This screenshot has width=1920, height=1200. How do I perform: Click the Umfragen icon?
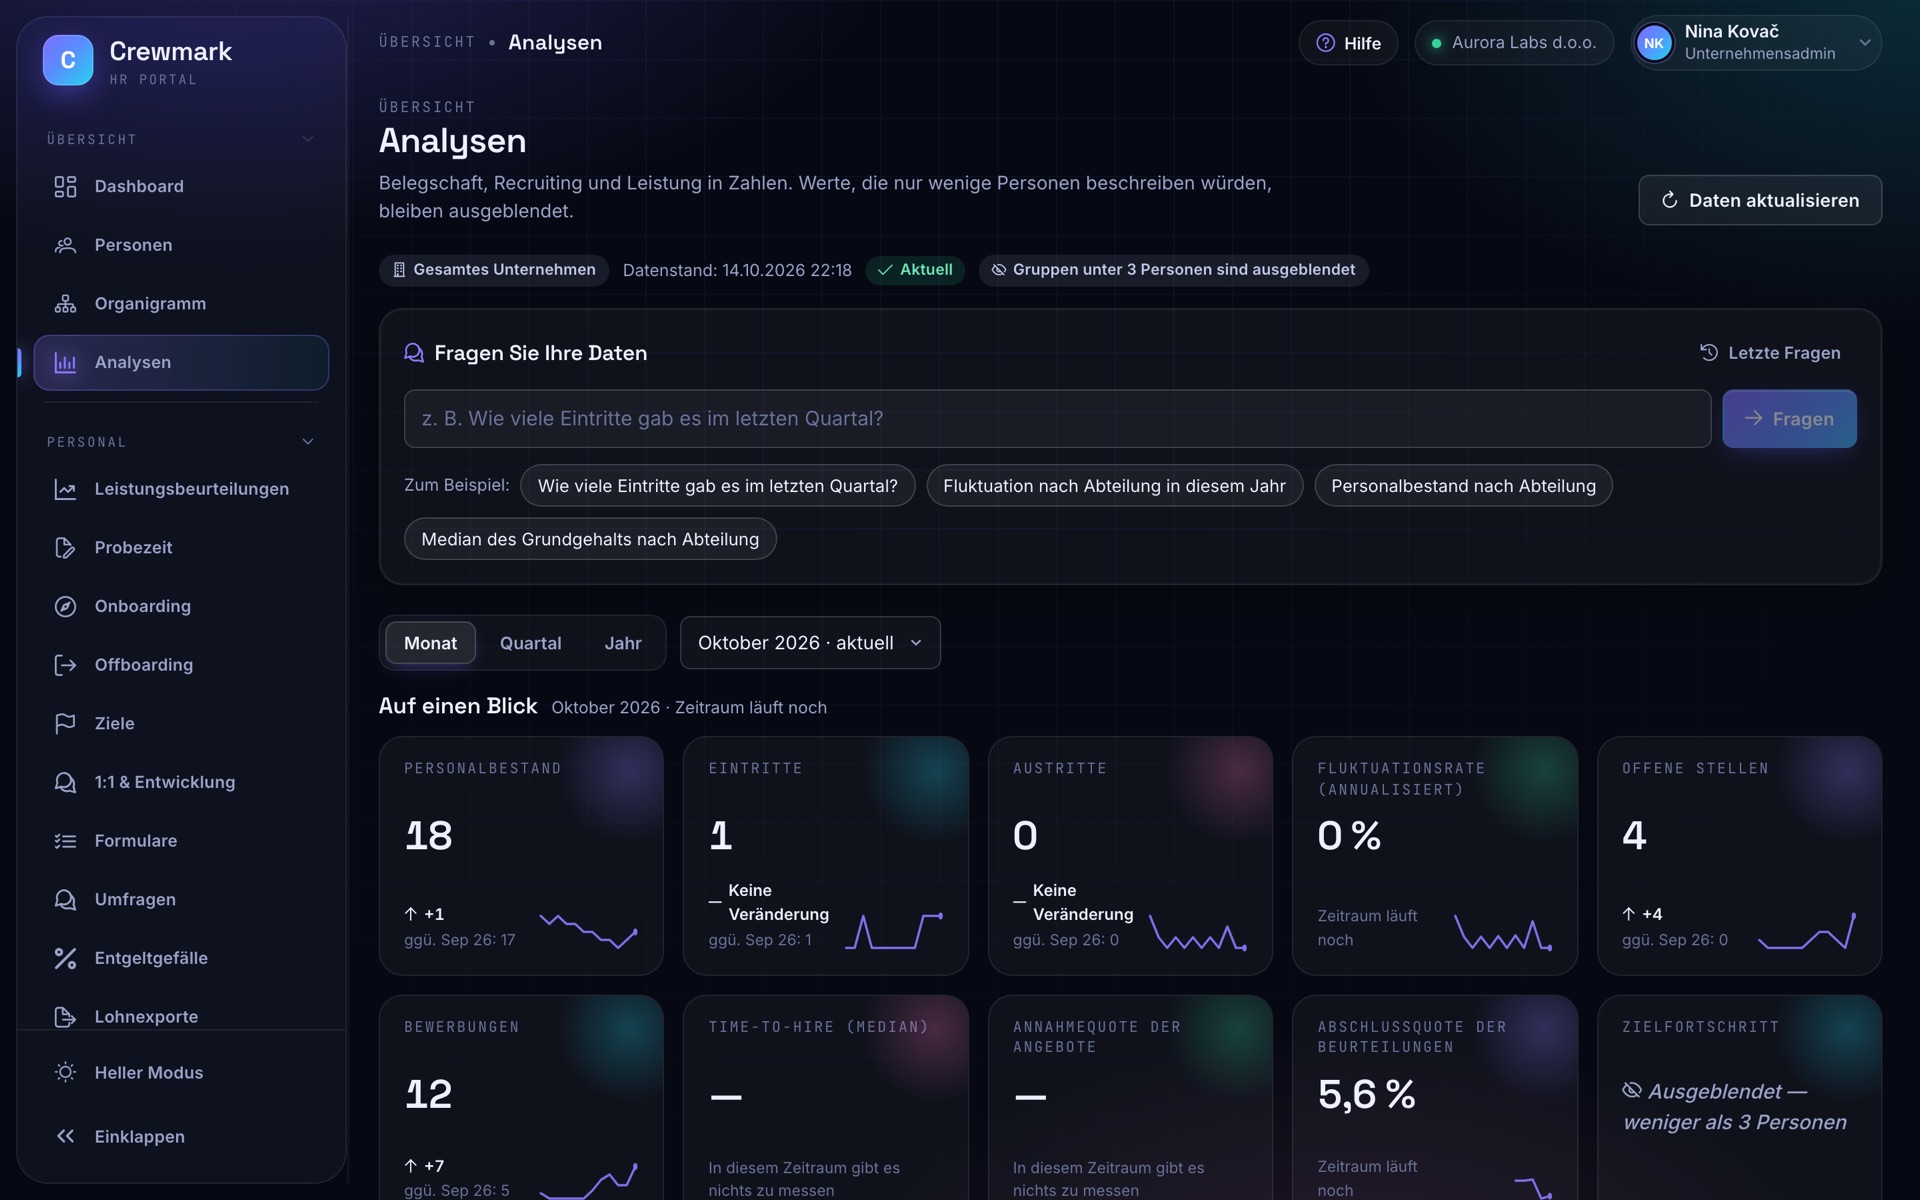(65, 899)
